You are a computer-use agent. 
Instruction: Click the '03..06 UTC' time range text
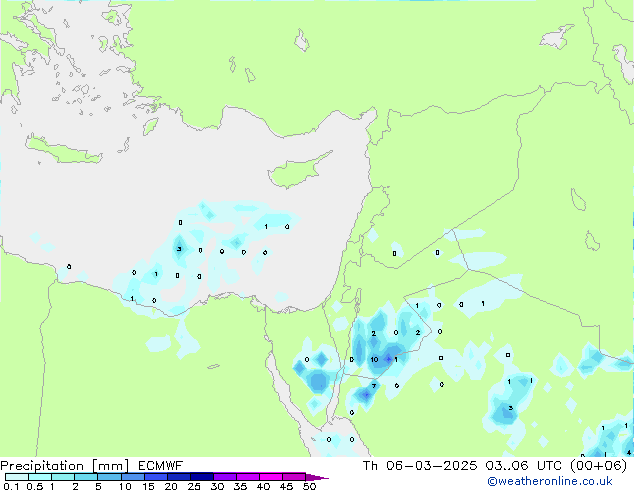522,466
